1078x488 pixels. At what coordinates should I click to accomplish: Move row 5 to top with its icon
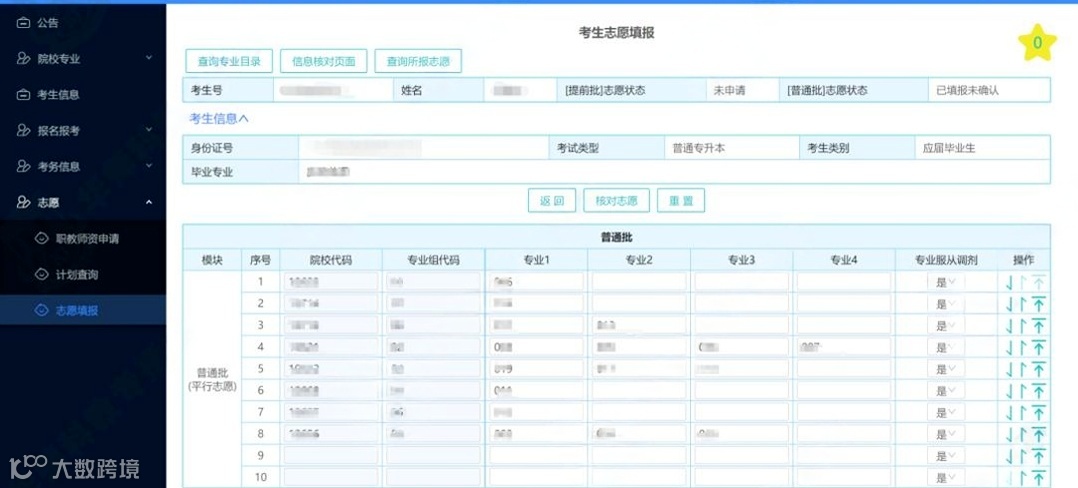point(1038,370)
